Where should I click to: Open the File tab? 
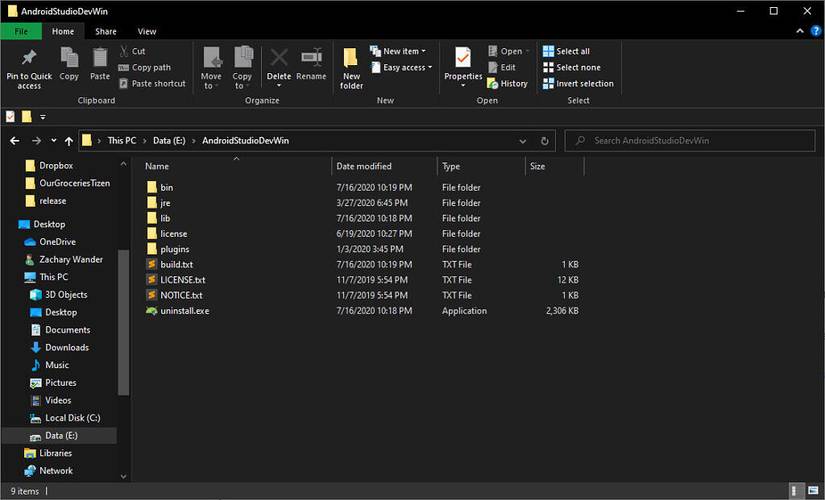(21, 32)
